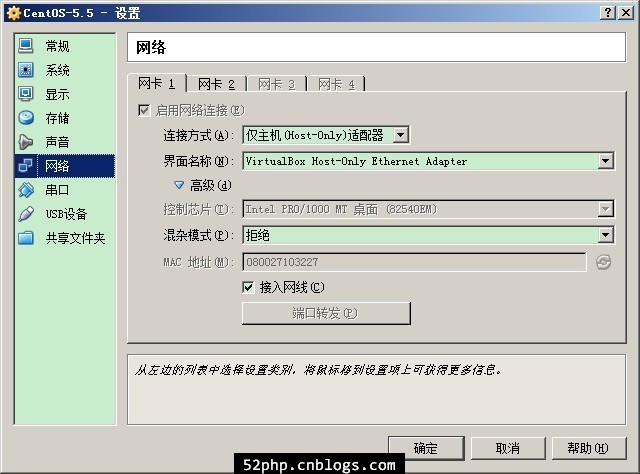Click the 常规 (General) monitor icon
The image size is (640, 474).
(26, 46)
